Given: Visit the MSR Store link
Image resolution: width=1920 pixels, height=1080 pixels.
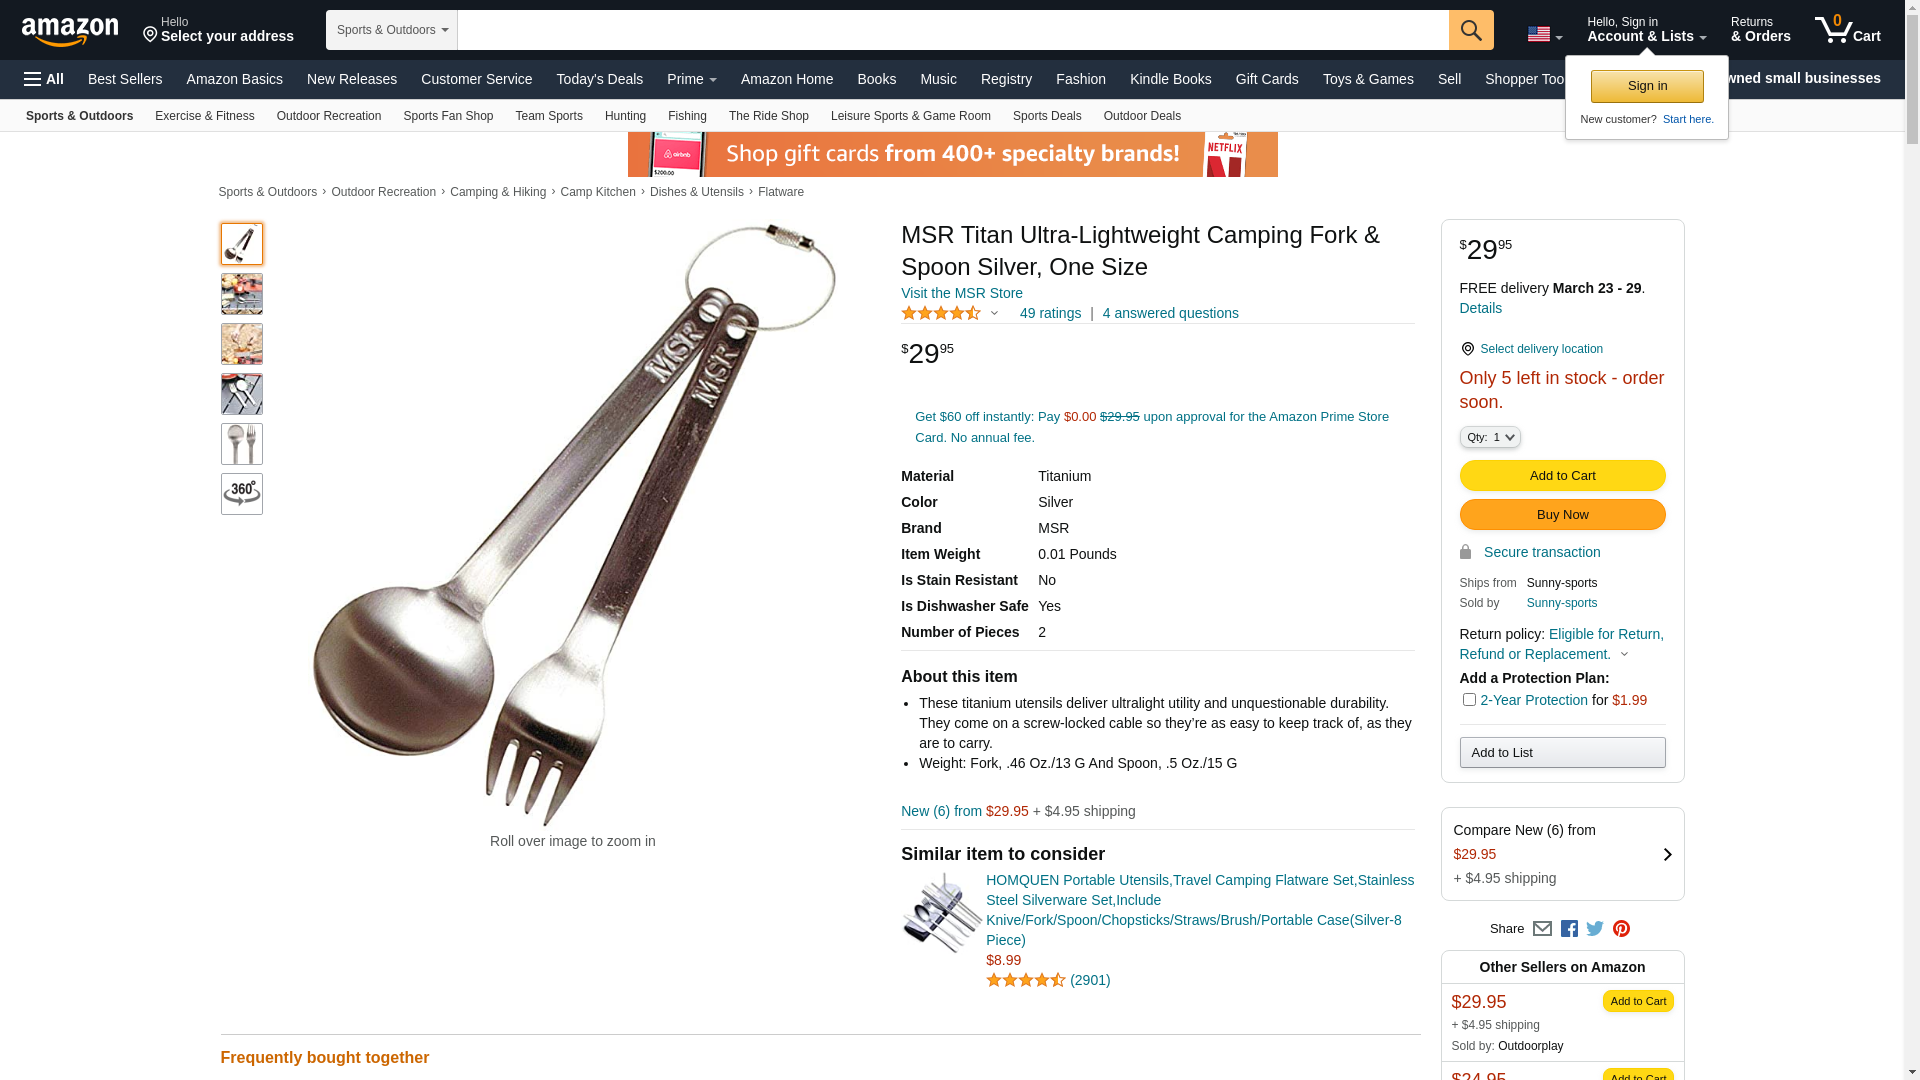Looking at the screenshot, I should pyautogui.click(x=962, y=293).
